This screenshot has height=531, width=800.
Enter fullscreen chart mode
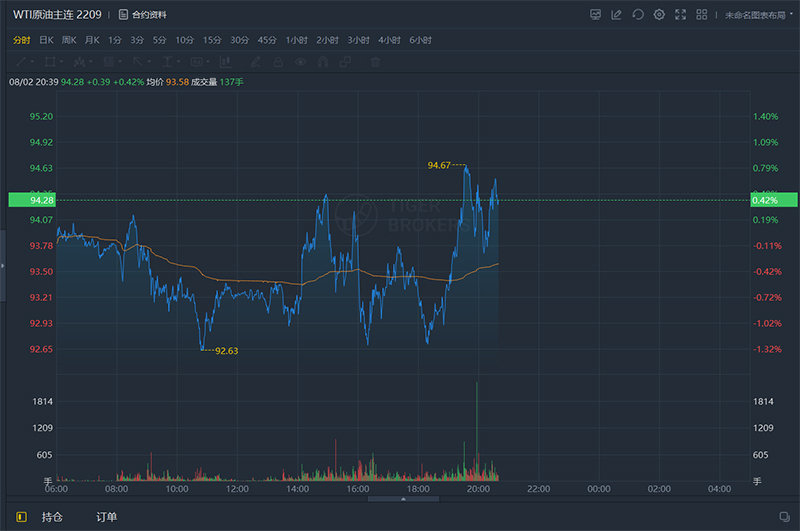(681, 15)
